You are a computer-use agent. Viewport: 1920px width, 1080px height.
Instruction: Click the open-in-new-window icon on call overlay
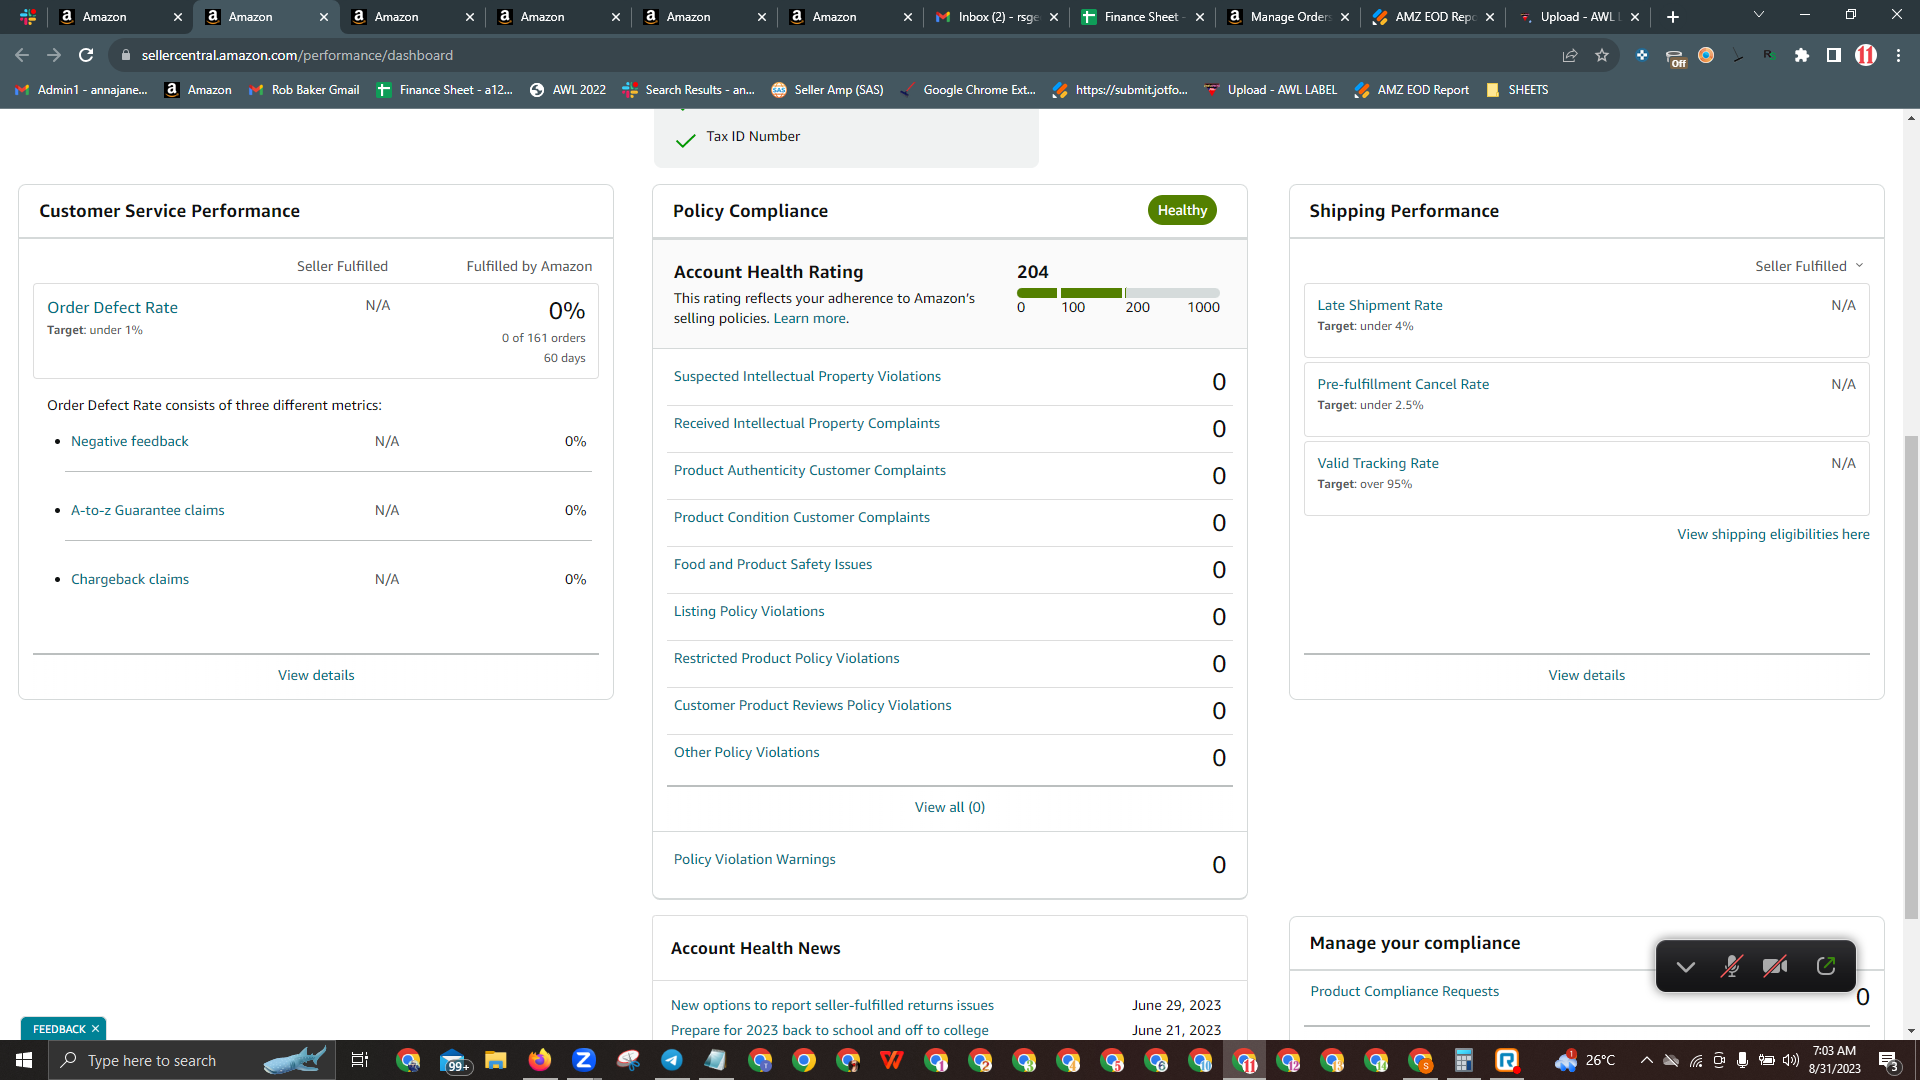1825,966
